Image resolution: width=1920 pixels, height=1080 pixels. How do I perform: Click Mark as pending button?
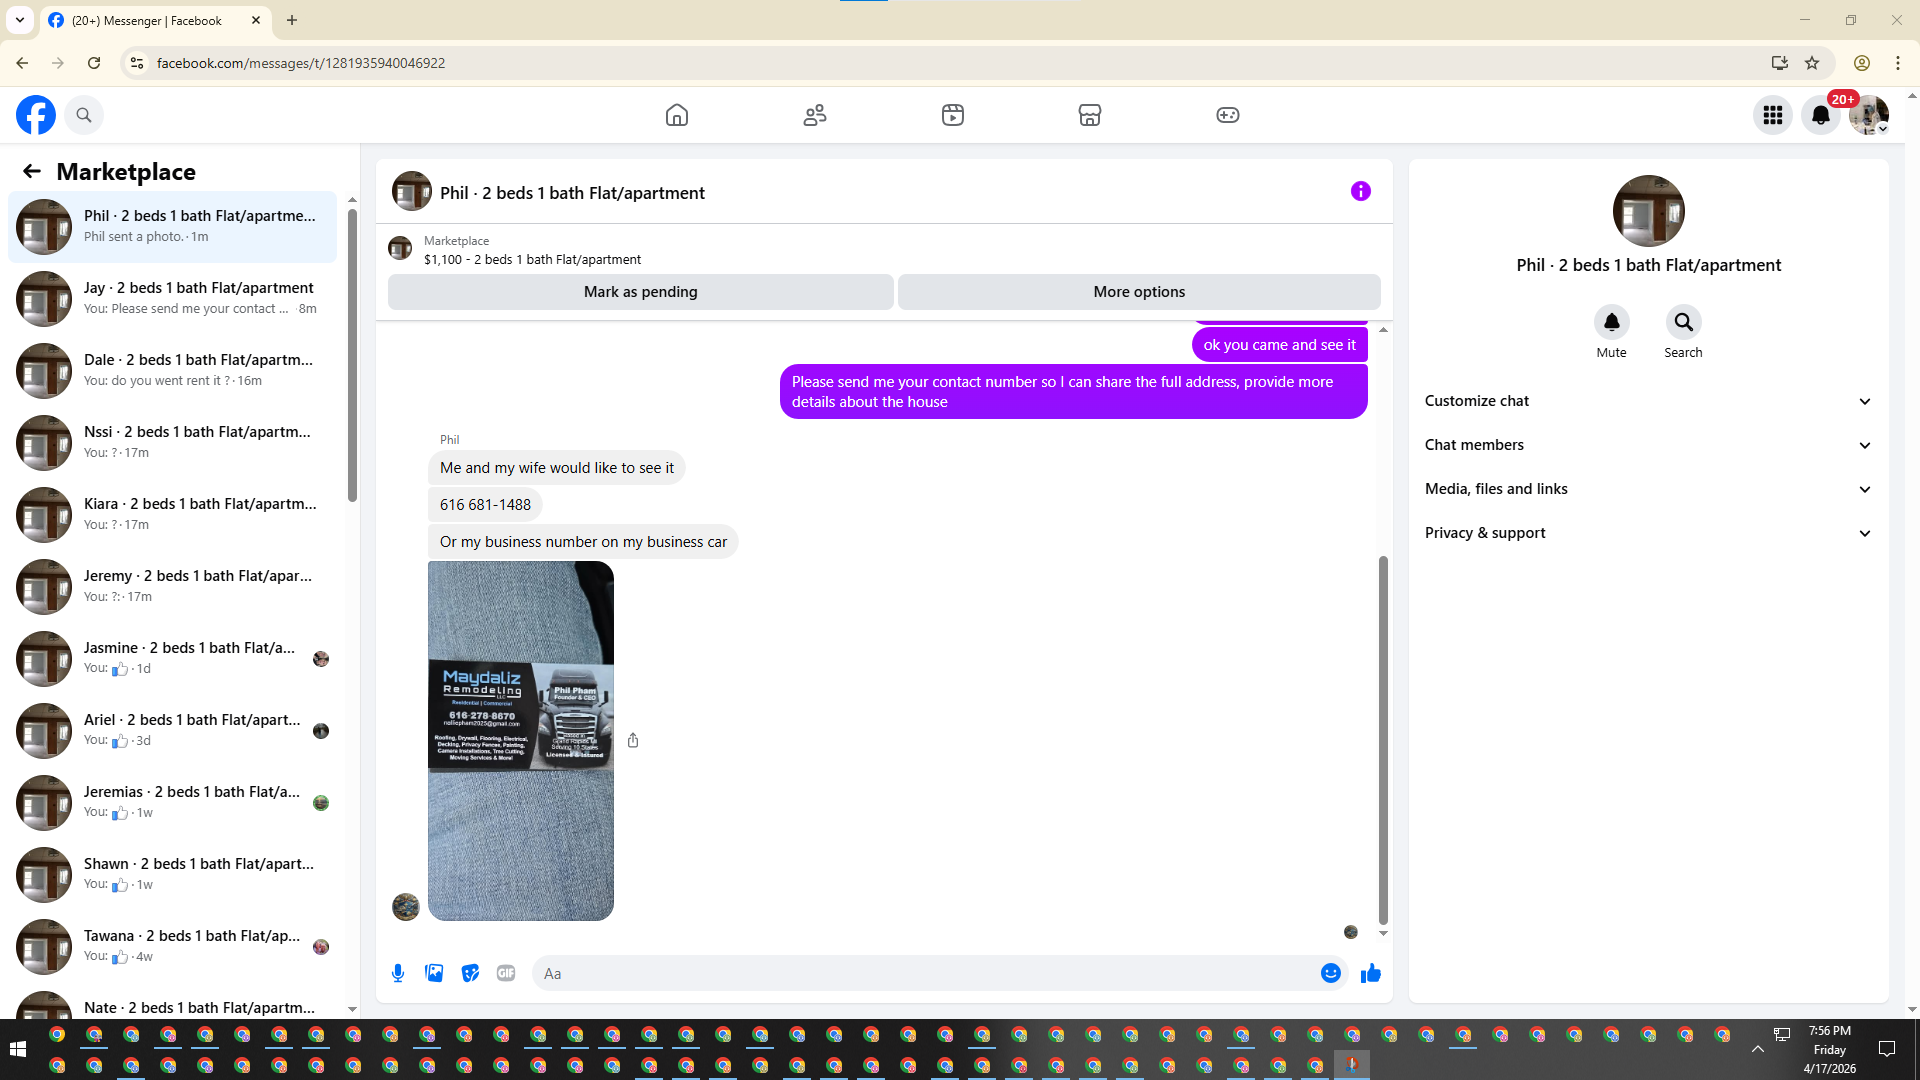tap(640, 292)
